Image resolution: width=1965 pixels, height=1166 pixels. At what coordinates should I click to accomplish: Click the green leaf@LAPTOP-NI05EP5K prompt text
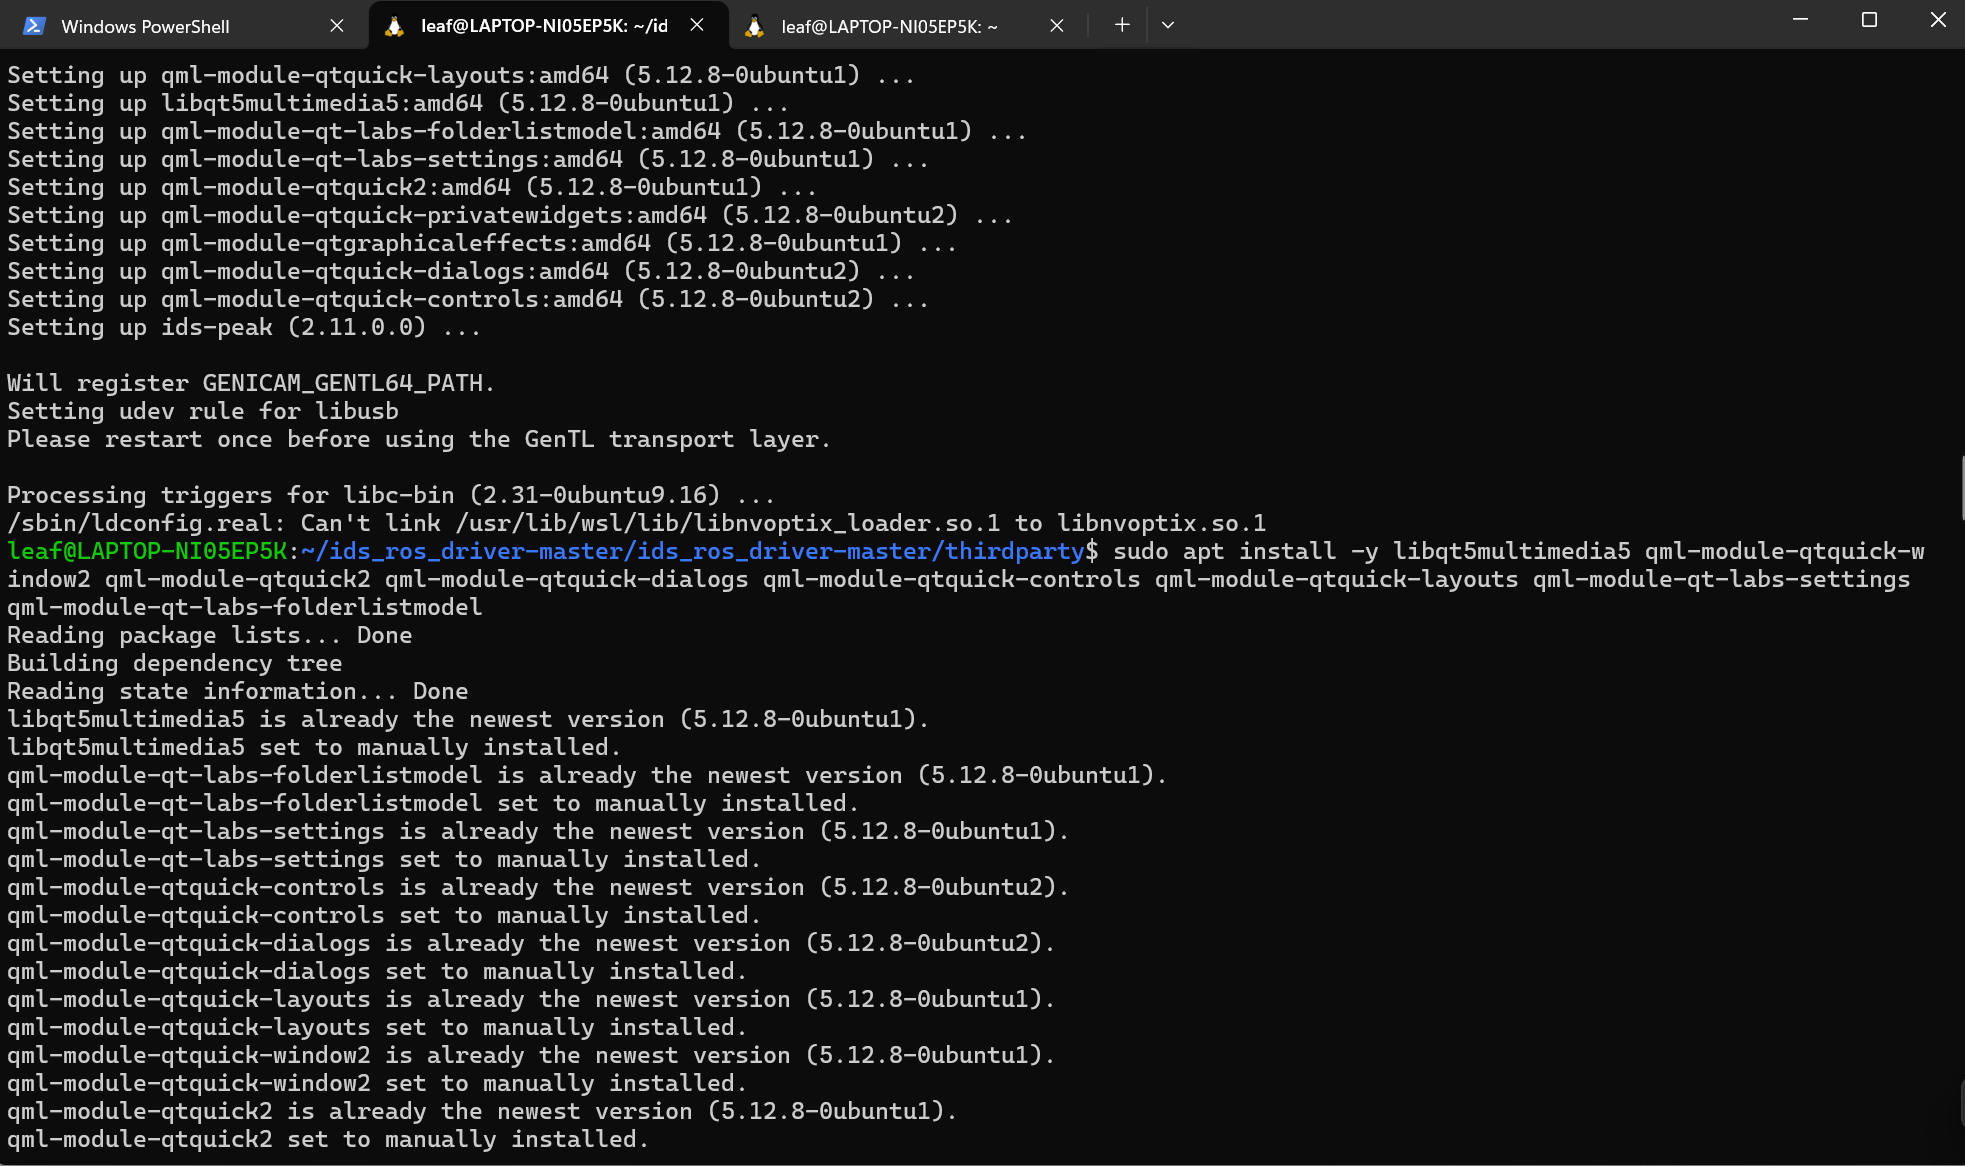146,551
